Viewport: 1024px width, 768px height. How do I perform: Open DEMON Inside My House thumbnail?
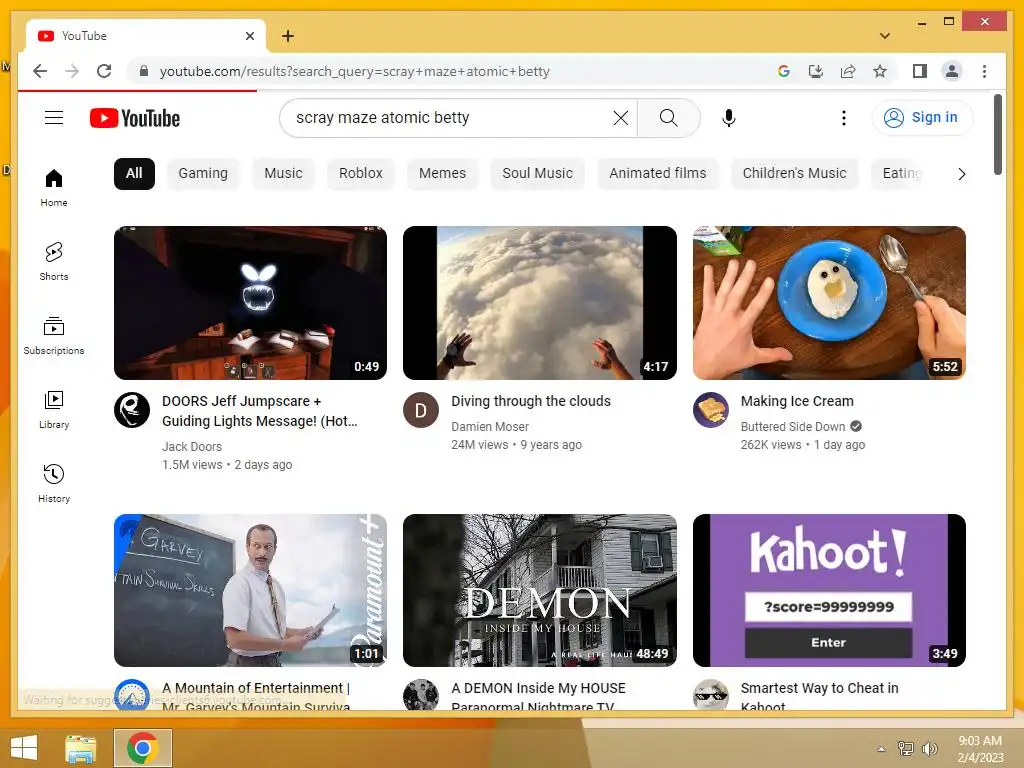pos(539,590)
